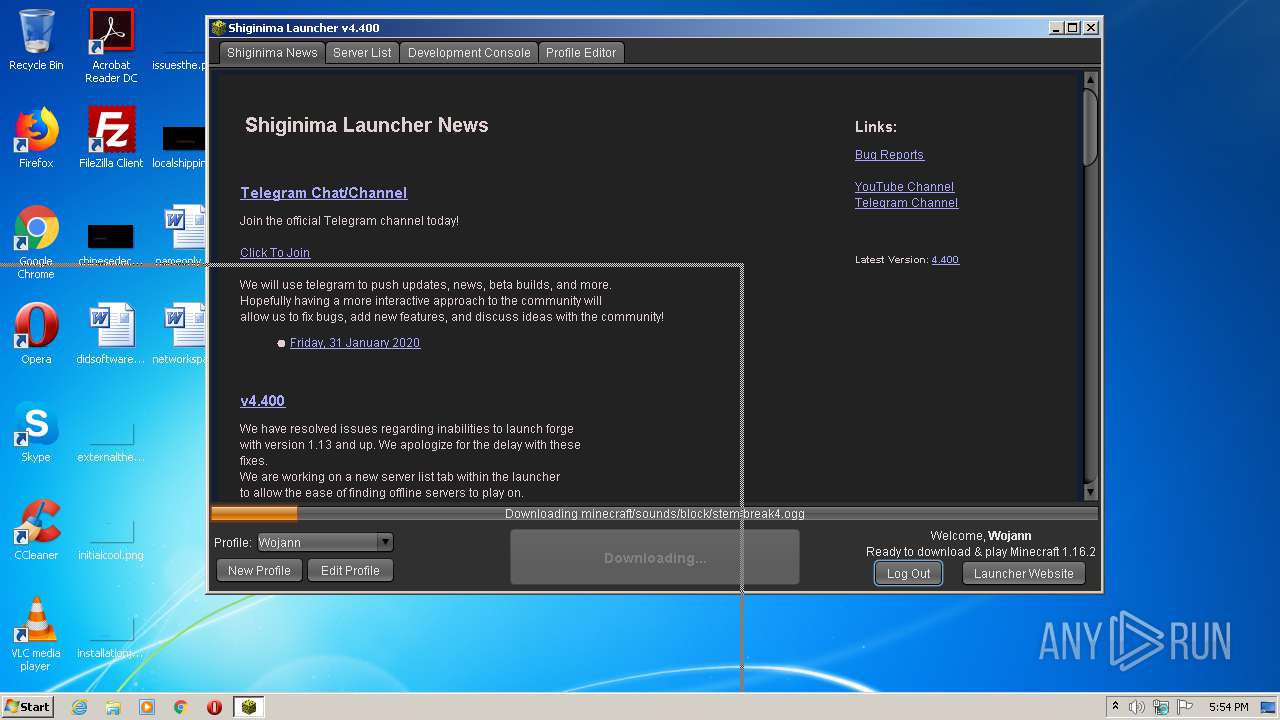The width and height of the screenshot is (1280, 720).
Task: Open Friday, 31 January 2020 link
Action: point(355,343)
